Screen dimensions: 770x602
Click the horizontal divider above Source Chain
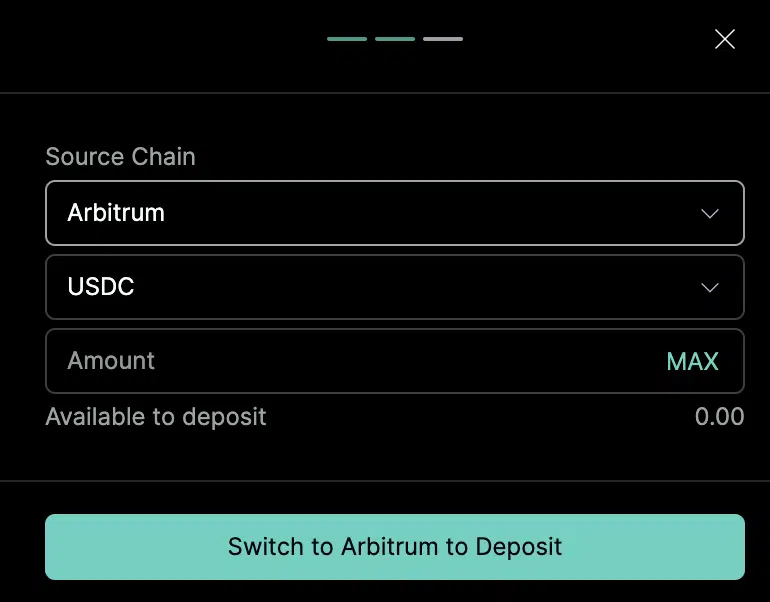pos(385,93)
